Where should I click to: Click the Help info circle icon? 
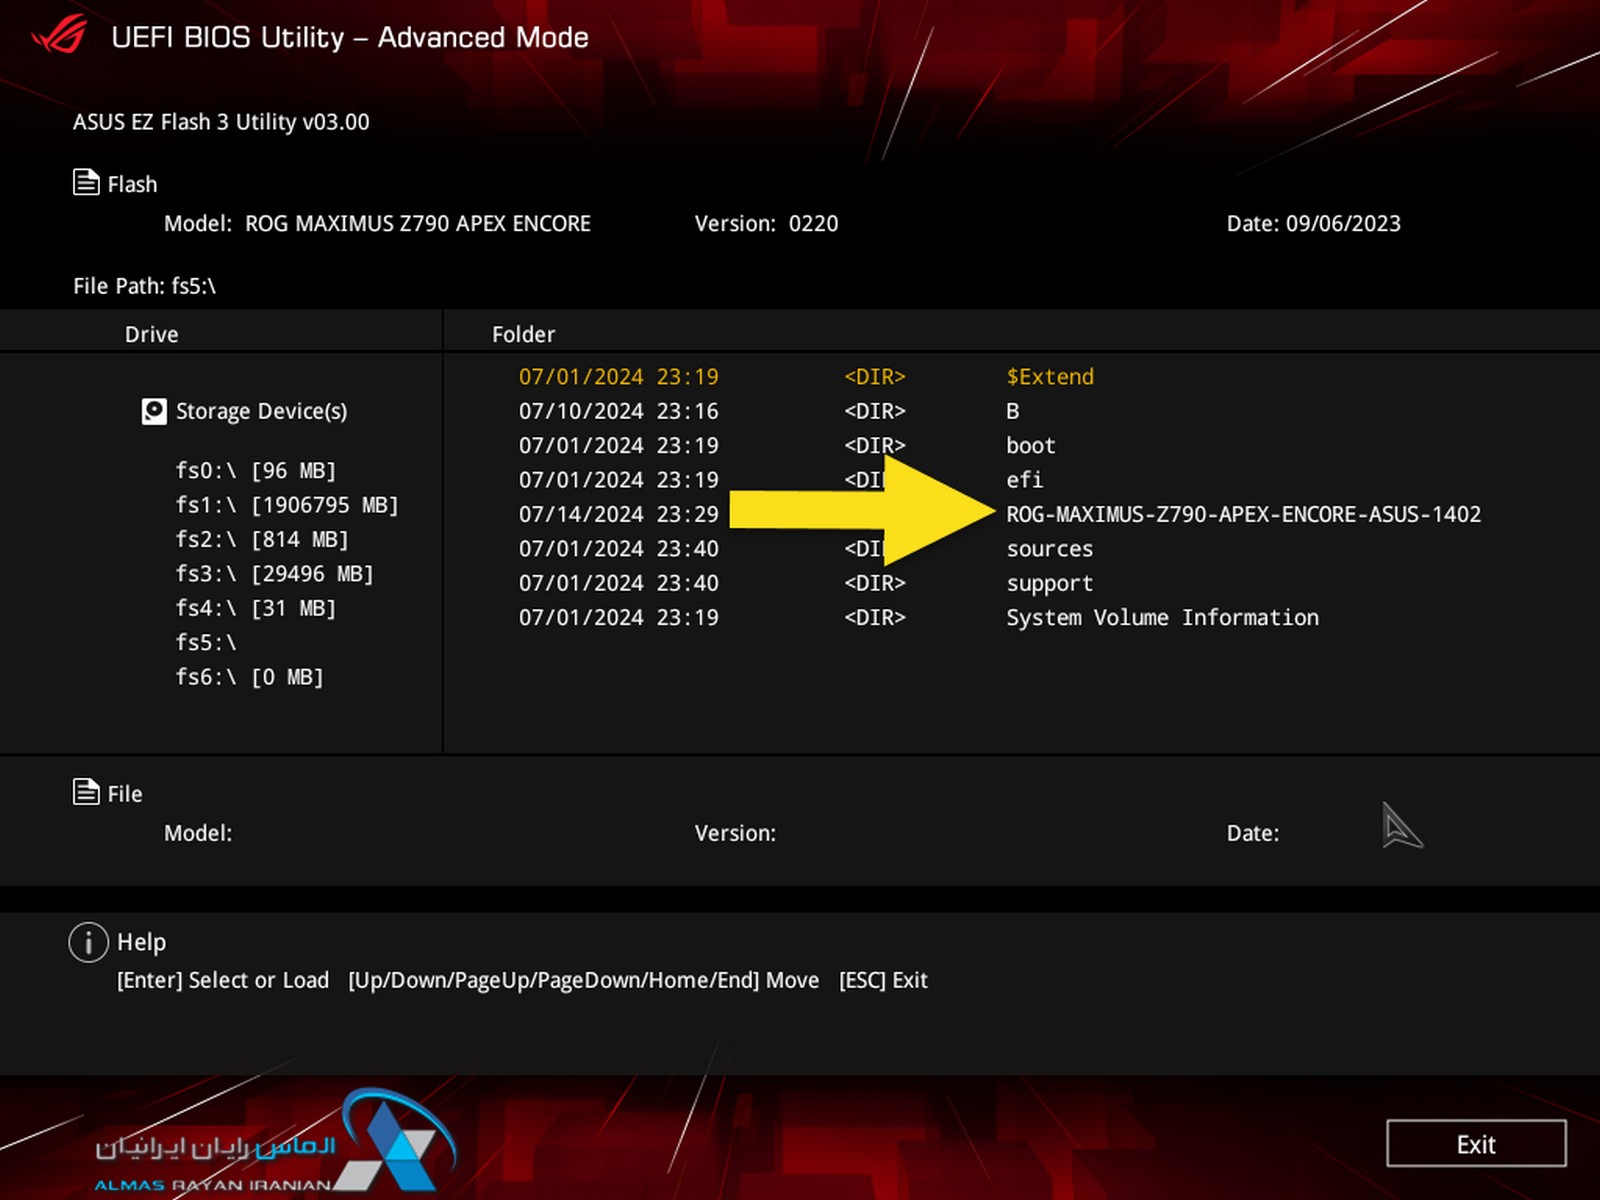pos(88,942)
